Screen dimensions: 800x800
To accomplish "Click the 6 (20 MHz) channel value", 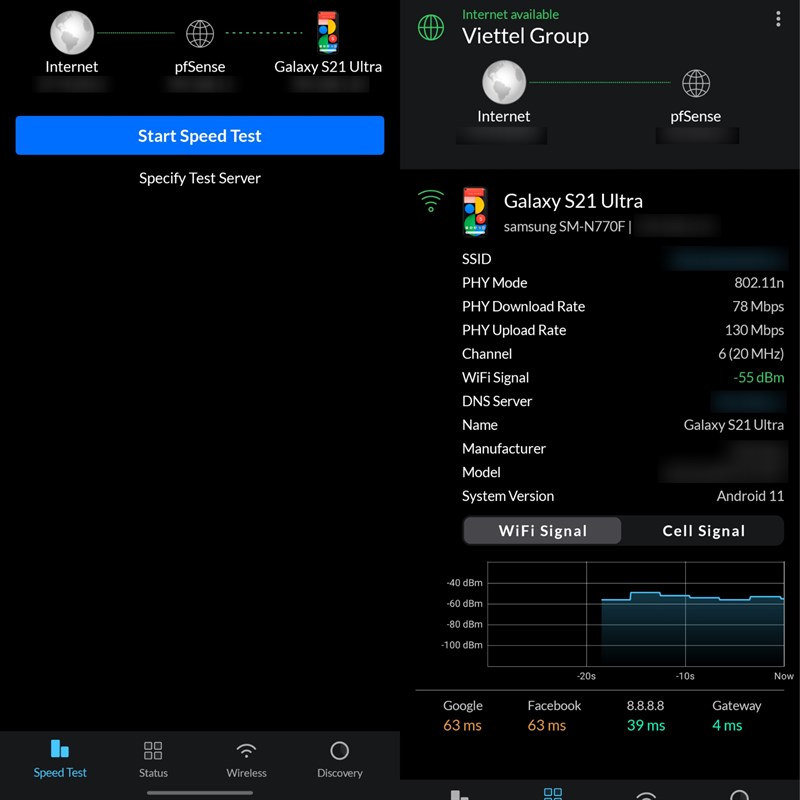I will click(x=751, y=354).
